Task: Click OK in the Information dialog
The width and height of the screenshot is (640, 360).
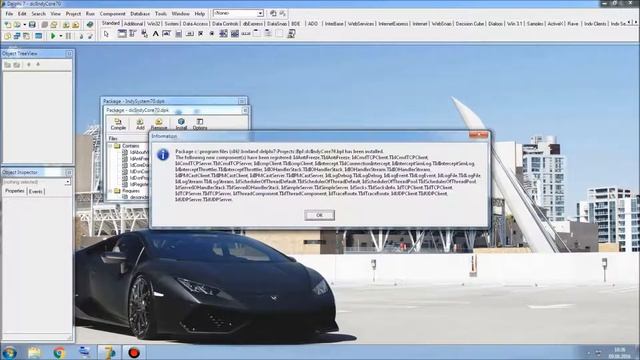Action: point(319,215)
